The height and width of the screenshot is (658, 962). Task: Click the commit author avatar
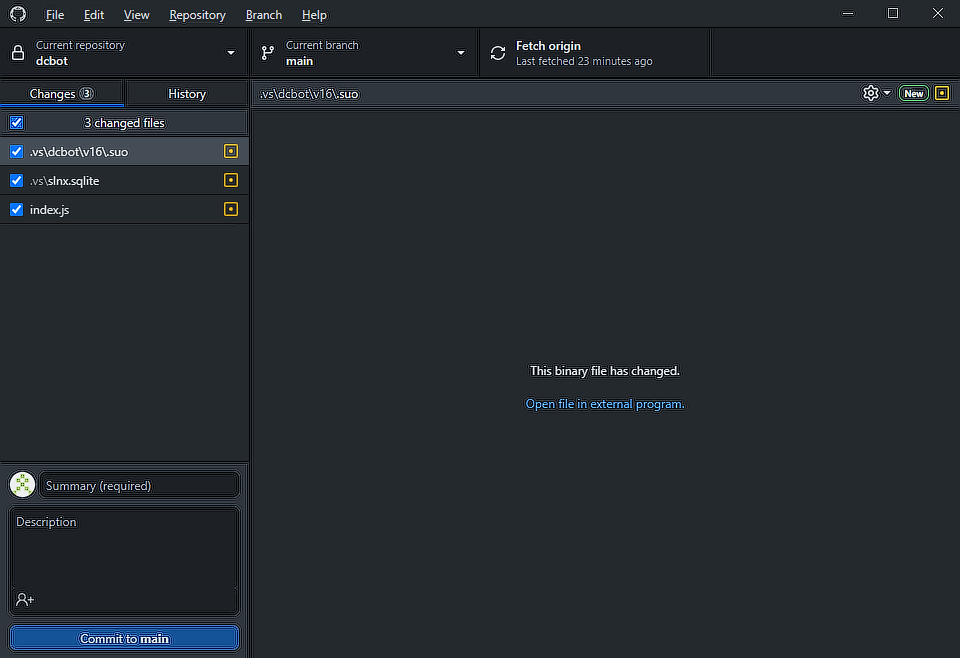[23, 485]
